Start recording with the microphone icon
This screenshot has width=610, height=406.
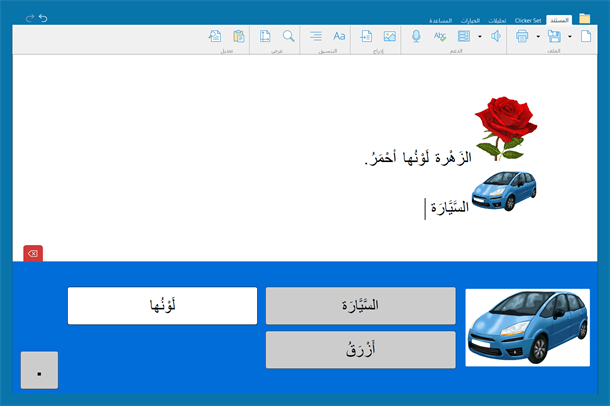[x=416, y=36]
